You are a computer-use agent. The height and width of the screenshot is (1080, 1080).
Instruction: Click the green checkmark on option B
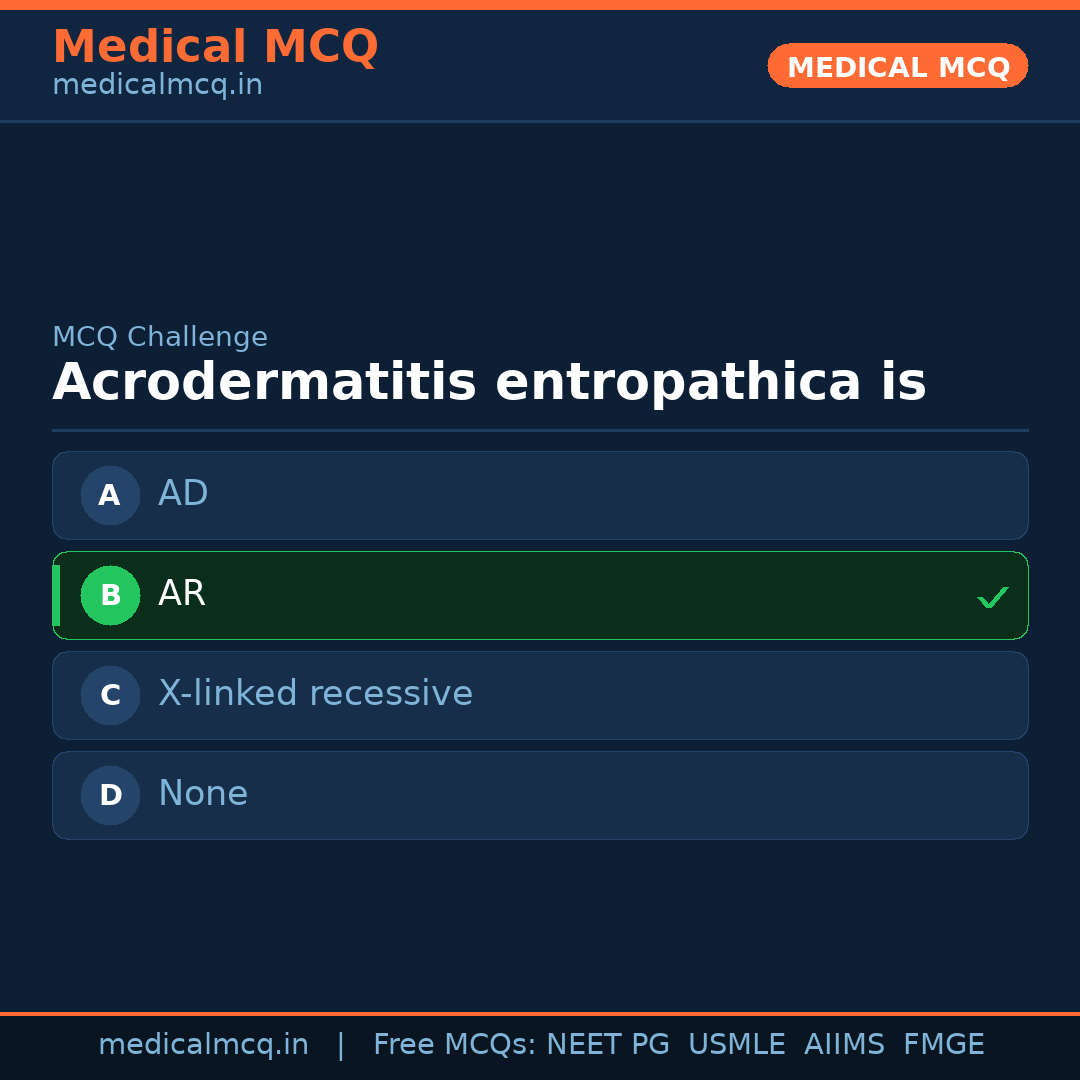(x=993, y=596)
